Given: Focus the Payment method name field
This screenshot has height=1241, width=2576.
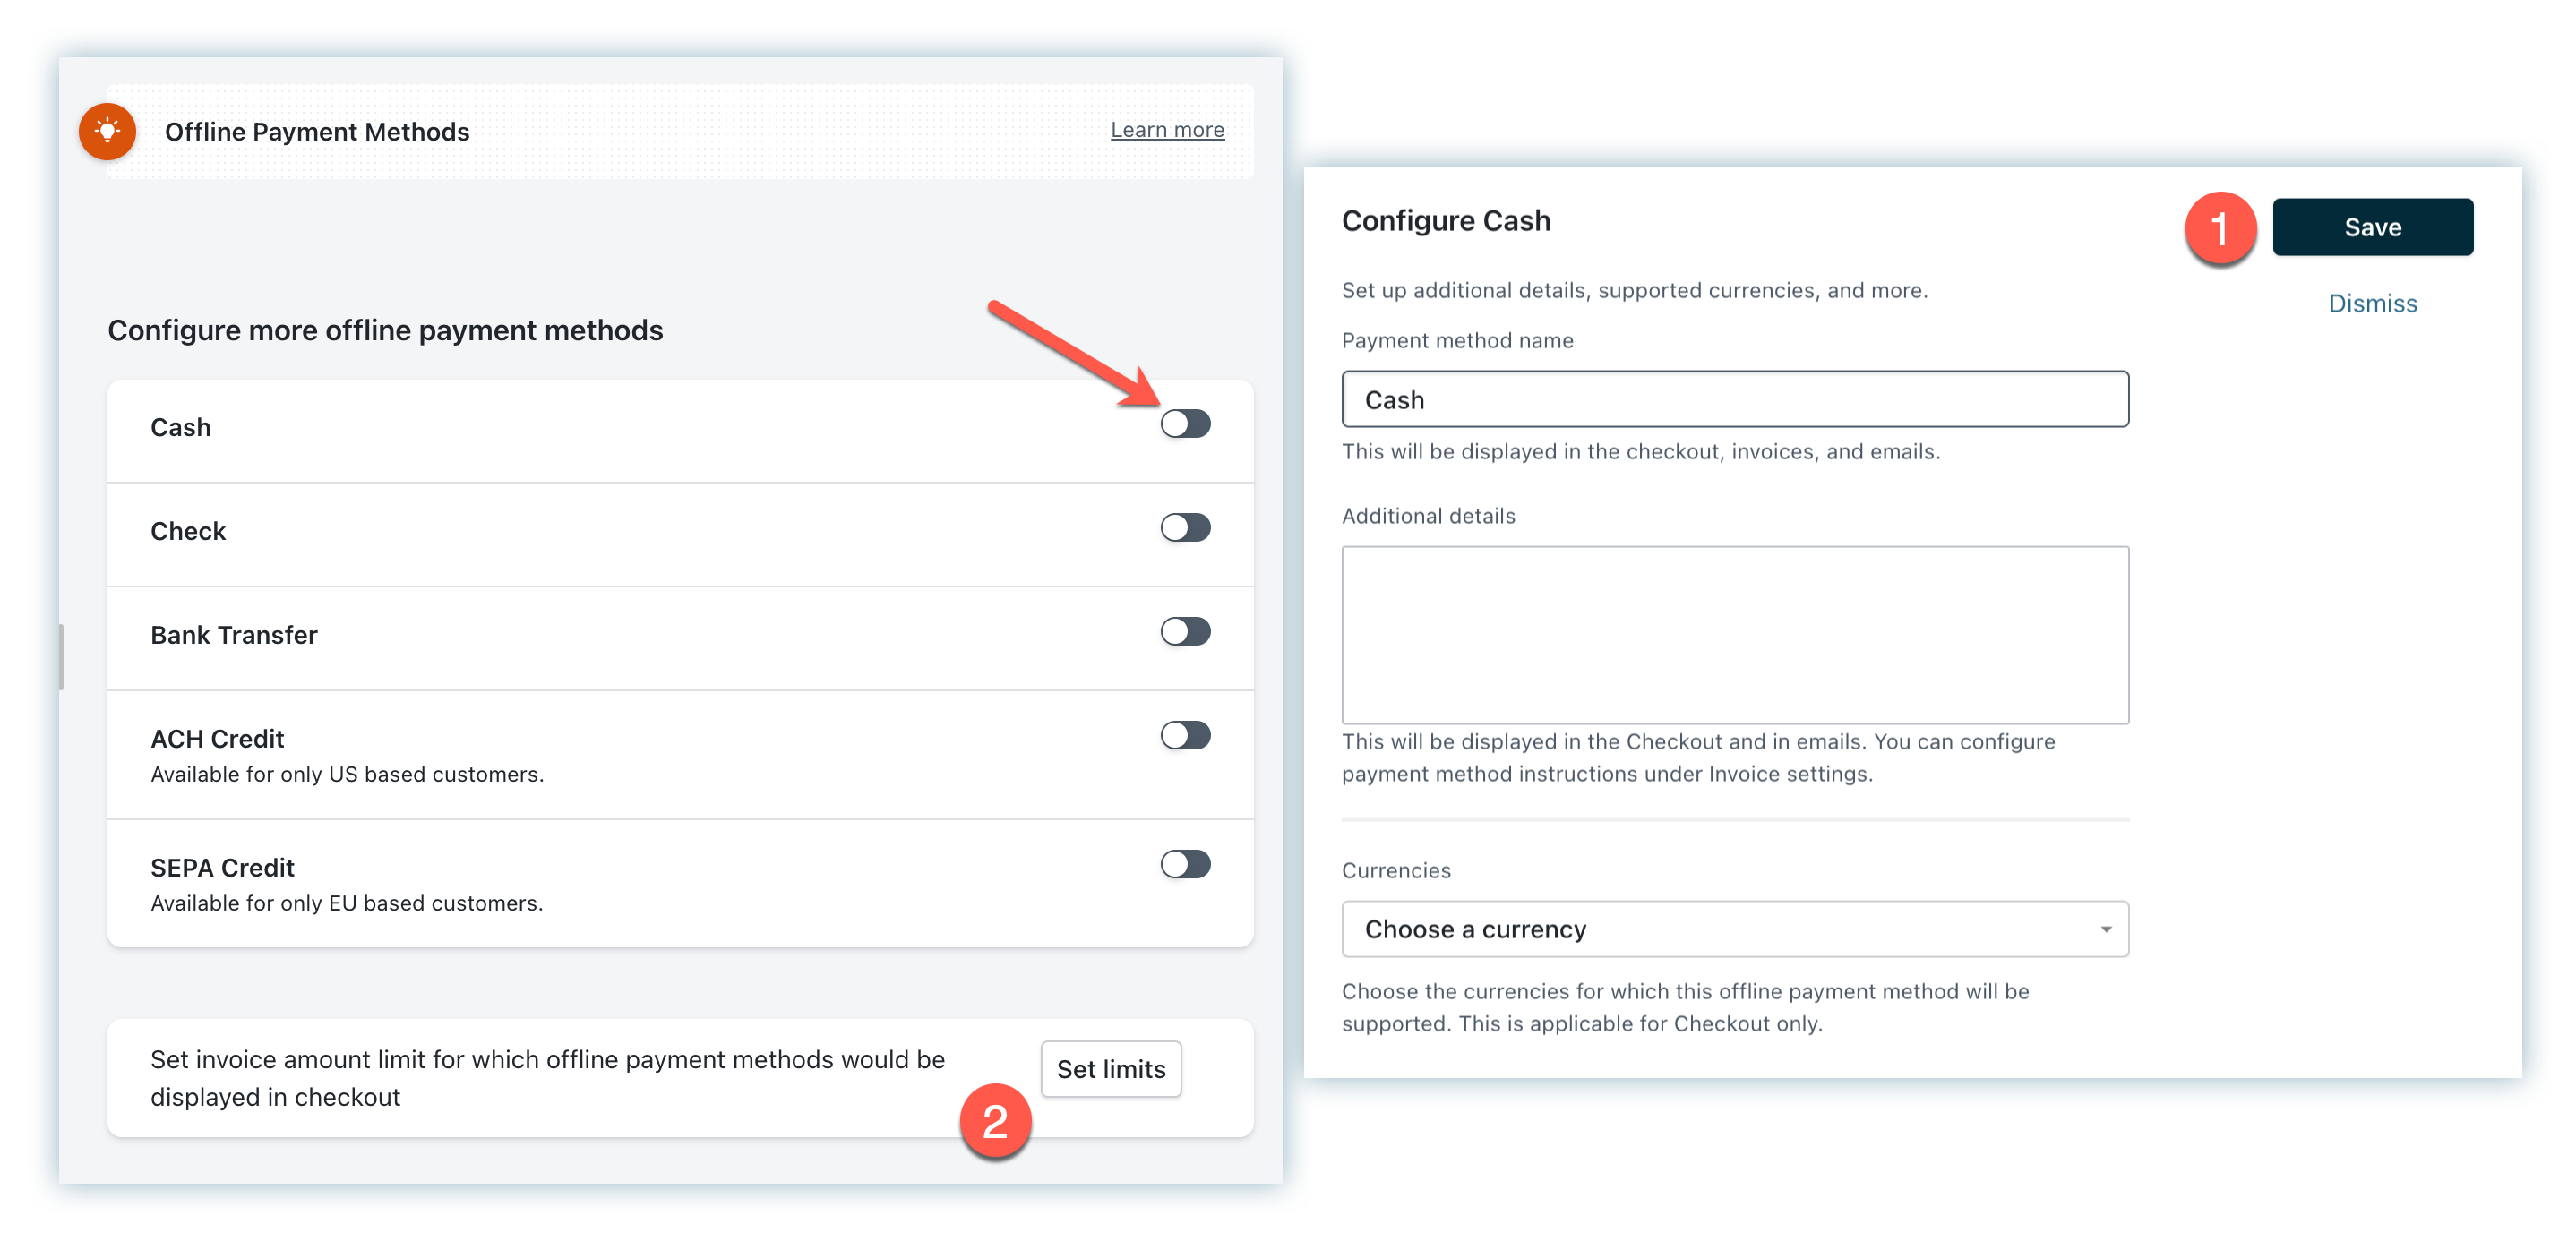Looking at the screenshot, I should pyautogui.click(x=1733, y=400).
